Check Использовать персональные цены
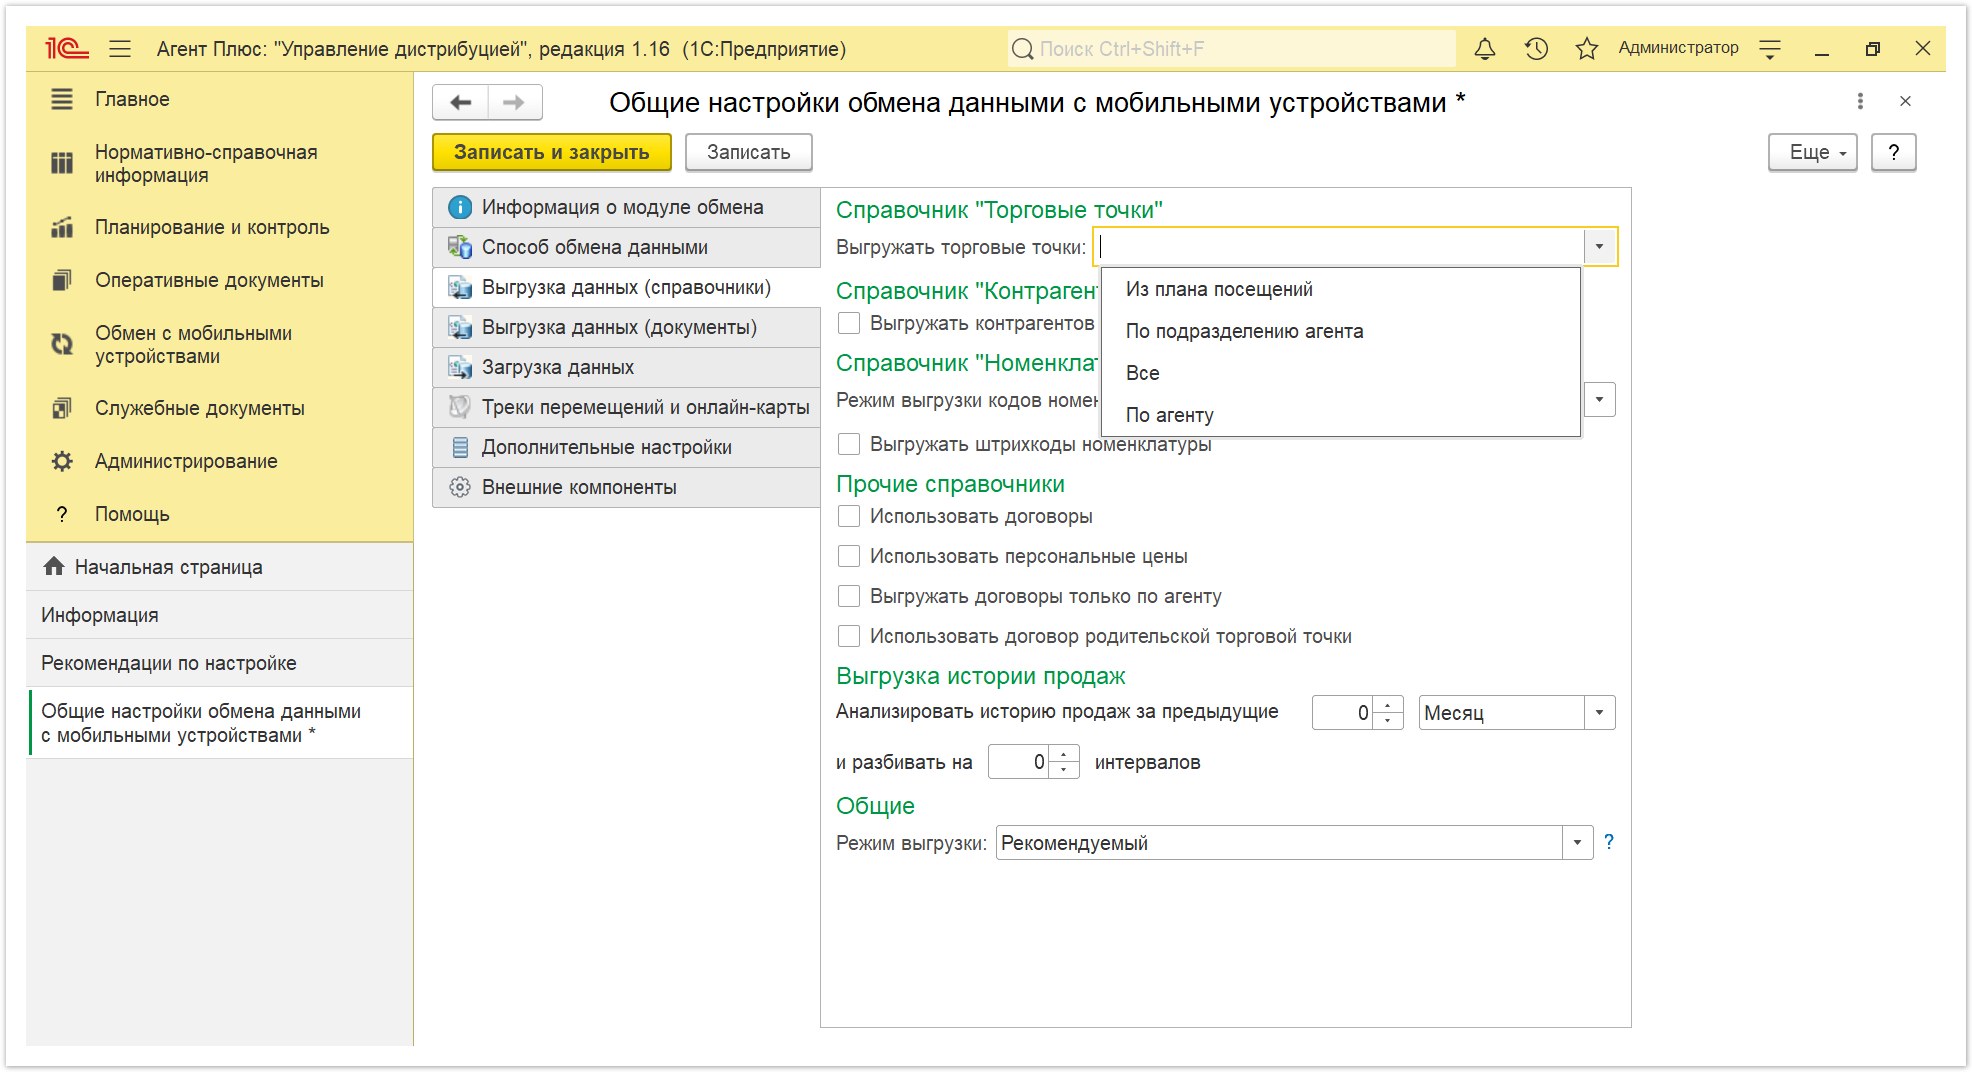The width and height of the screenshot is (1972, 1072). [849, 556]
